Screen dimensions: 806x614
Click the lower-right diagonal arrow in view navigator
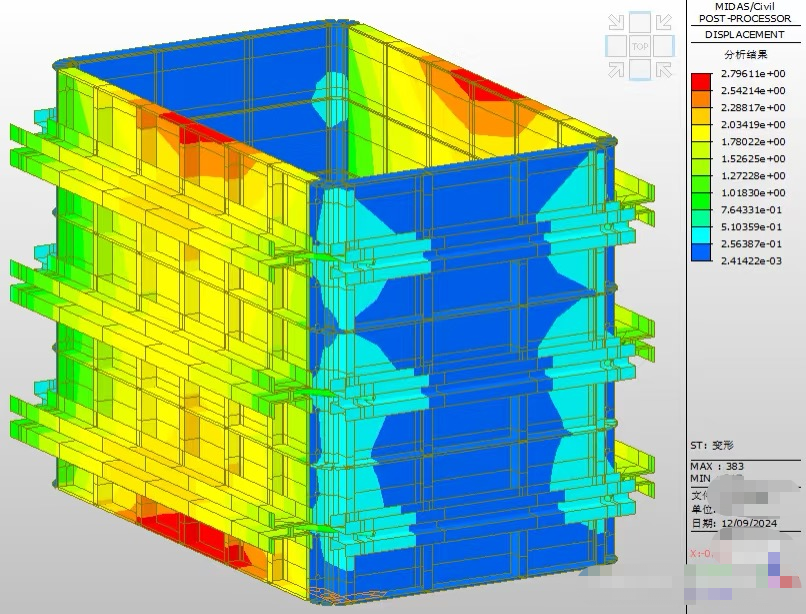(664, 70)
